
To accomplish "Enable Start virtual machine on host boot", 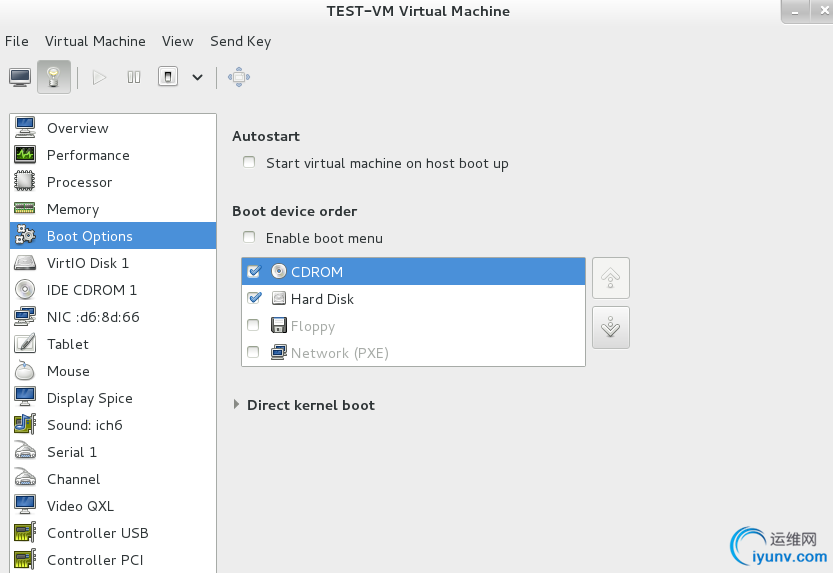I will click(249, 163).
